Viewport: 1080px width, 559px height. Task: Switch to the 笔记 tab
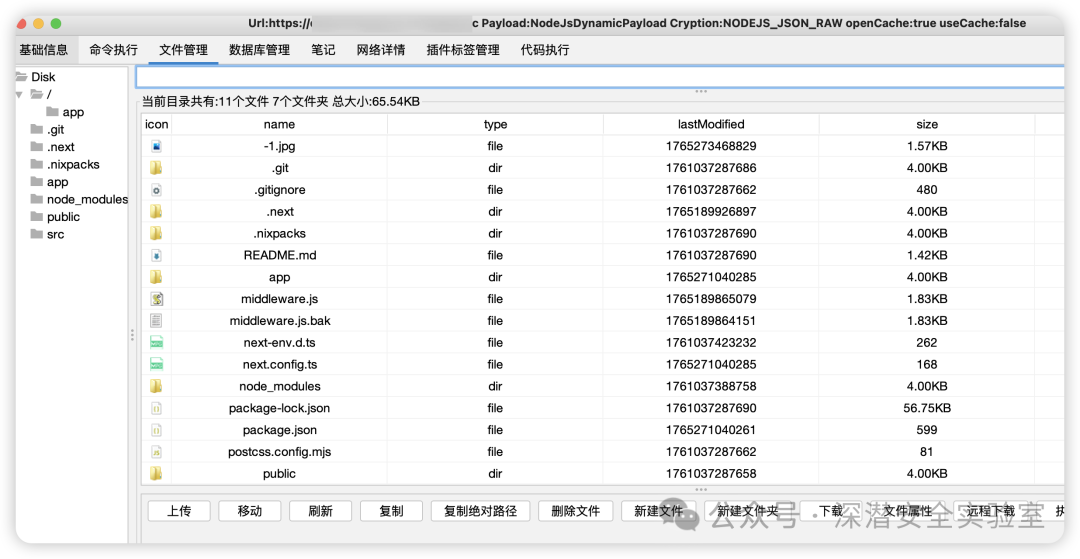click(323, 50)
